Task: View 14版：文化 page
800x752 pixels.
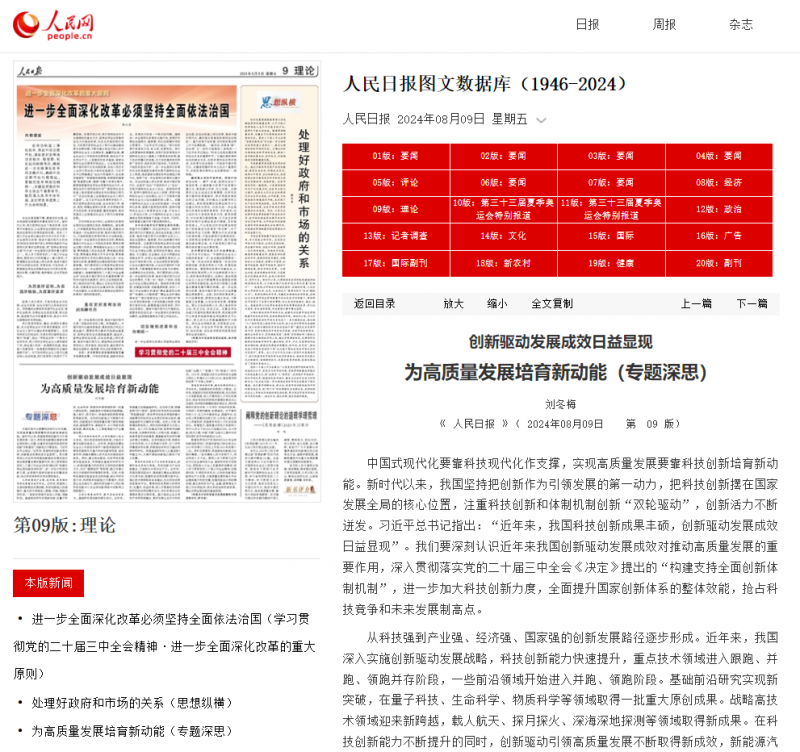Action: tap(504, 236)
